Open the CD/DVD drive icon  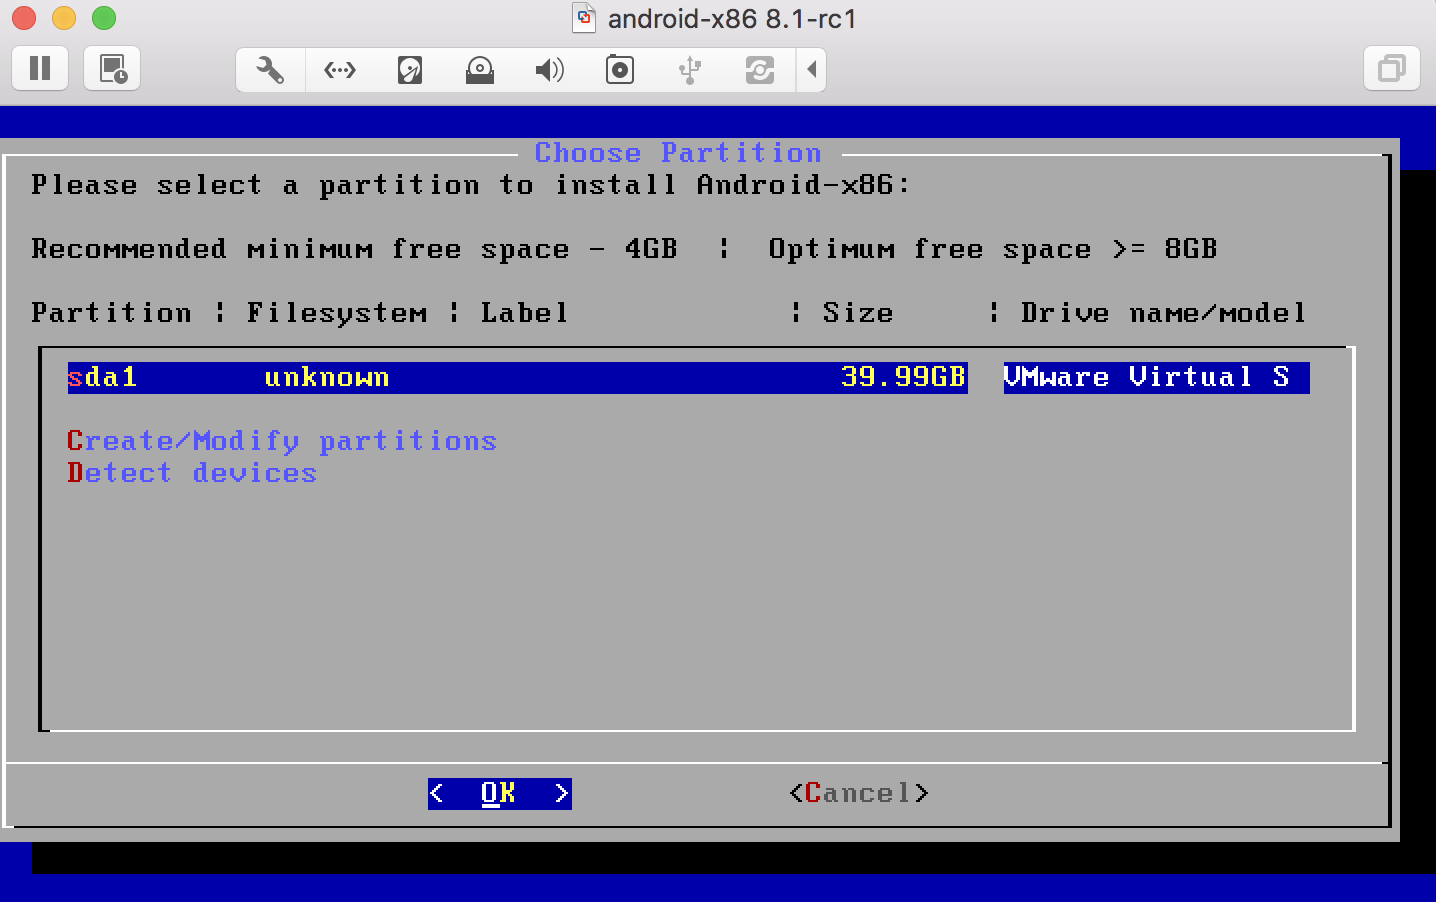(x=479, y=70)
